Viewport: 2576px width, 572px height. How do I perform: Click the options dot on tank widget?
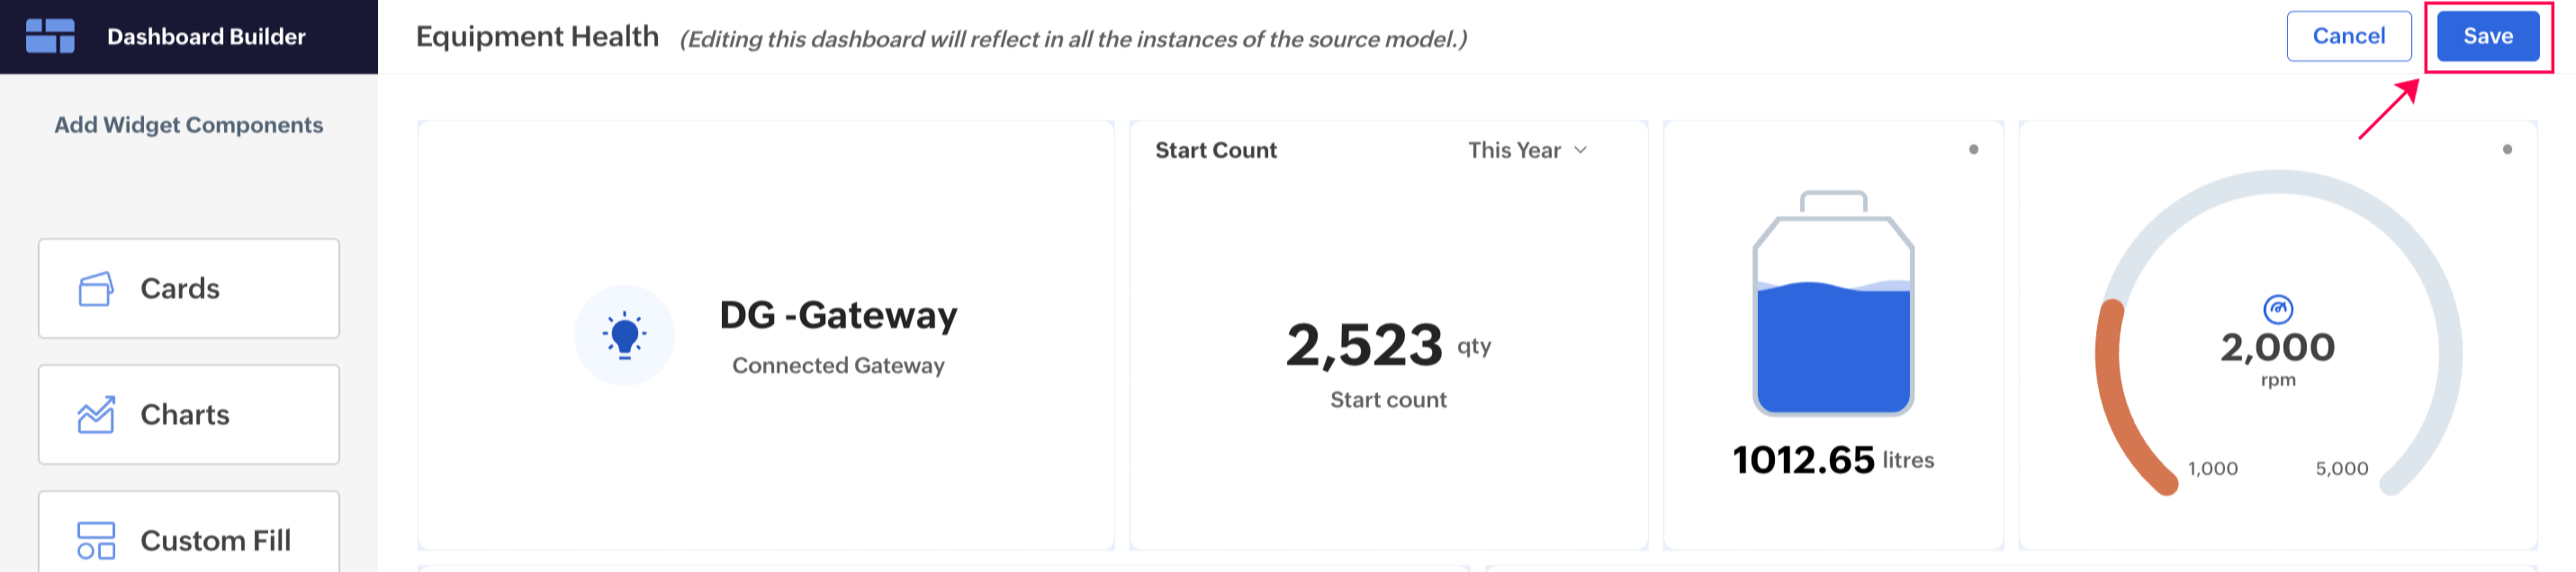coord(1973,150)
